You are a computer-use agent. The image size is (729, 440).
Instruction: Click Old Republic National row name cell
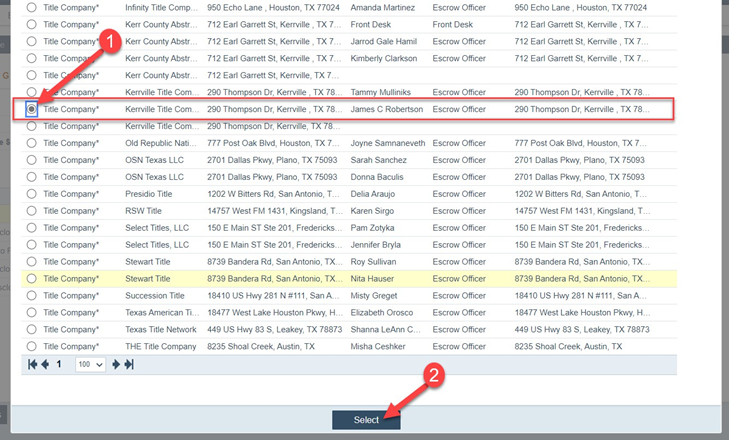(x=161, y=143)
